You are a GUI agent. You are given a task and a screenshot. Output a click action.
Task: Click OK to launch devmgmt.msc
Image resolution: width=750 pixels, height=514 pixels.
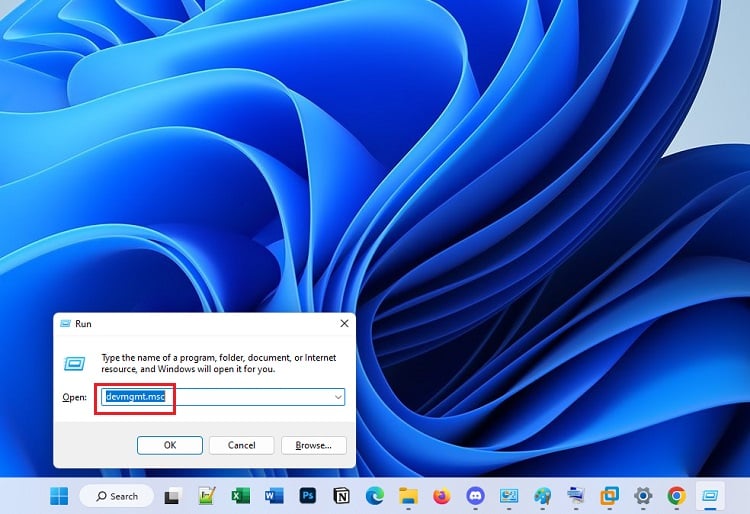[x=170, y=445]
